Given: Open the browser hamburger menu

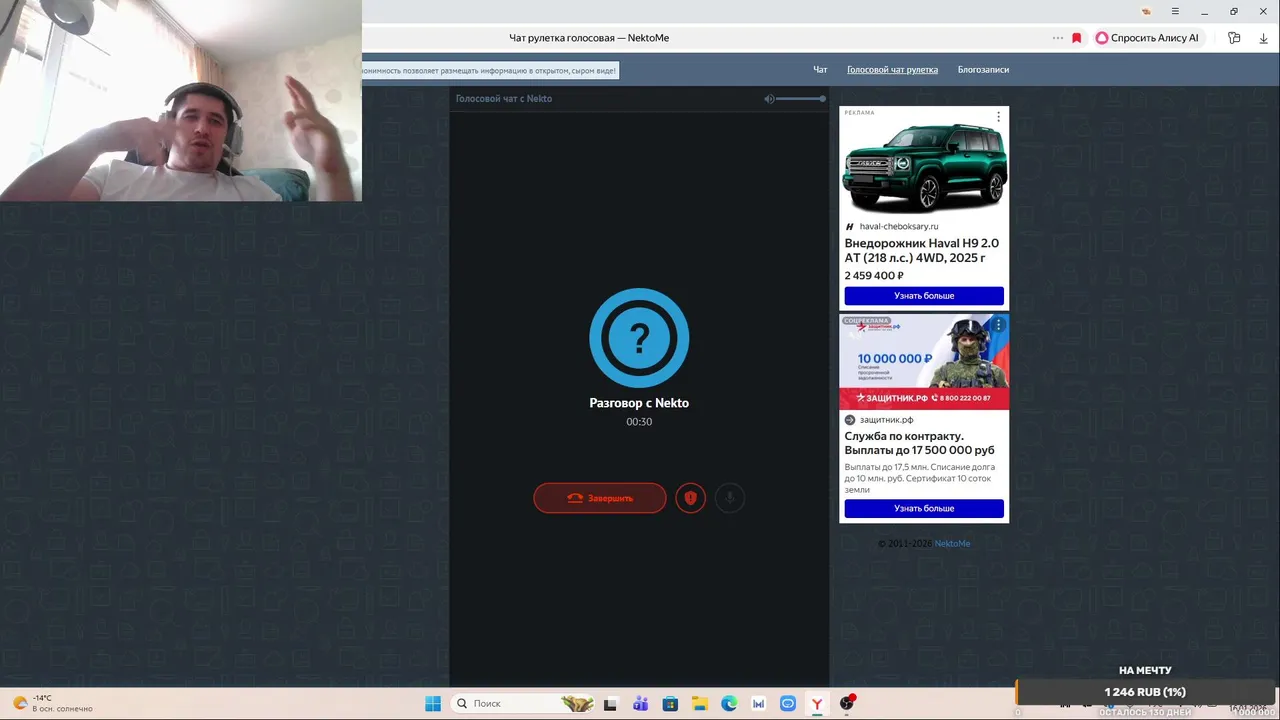Looking at the screenshot, I should pos(1175,11).
